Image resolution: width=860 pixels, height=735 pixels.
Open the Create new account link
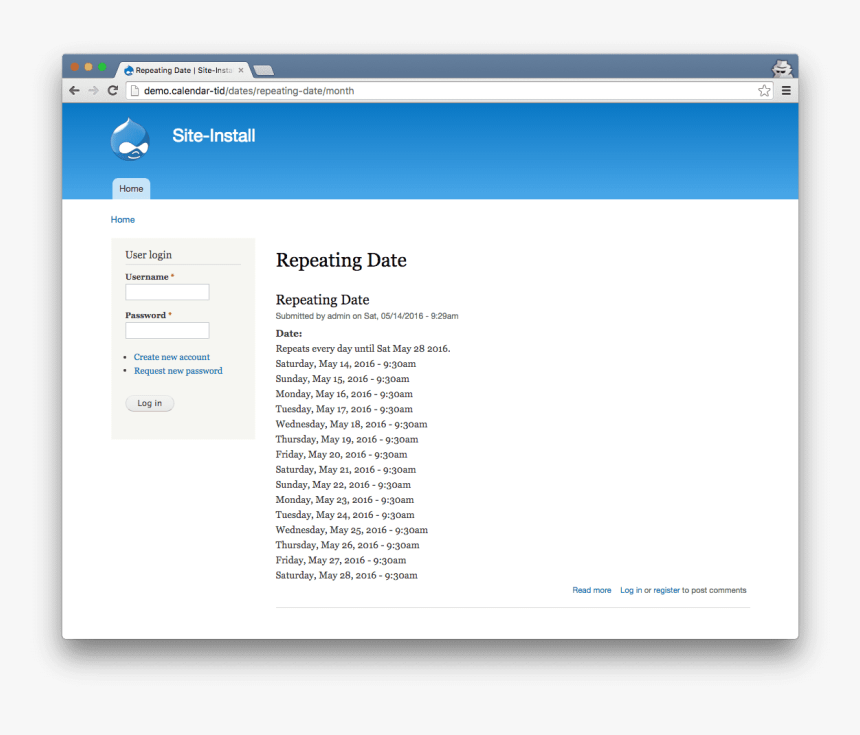(x=172, y=357)
